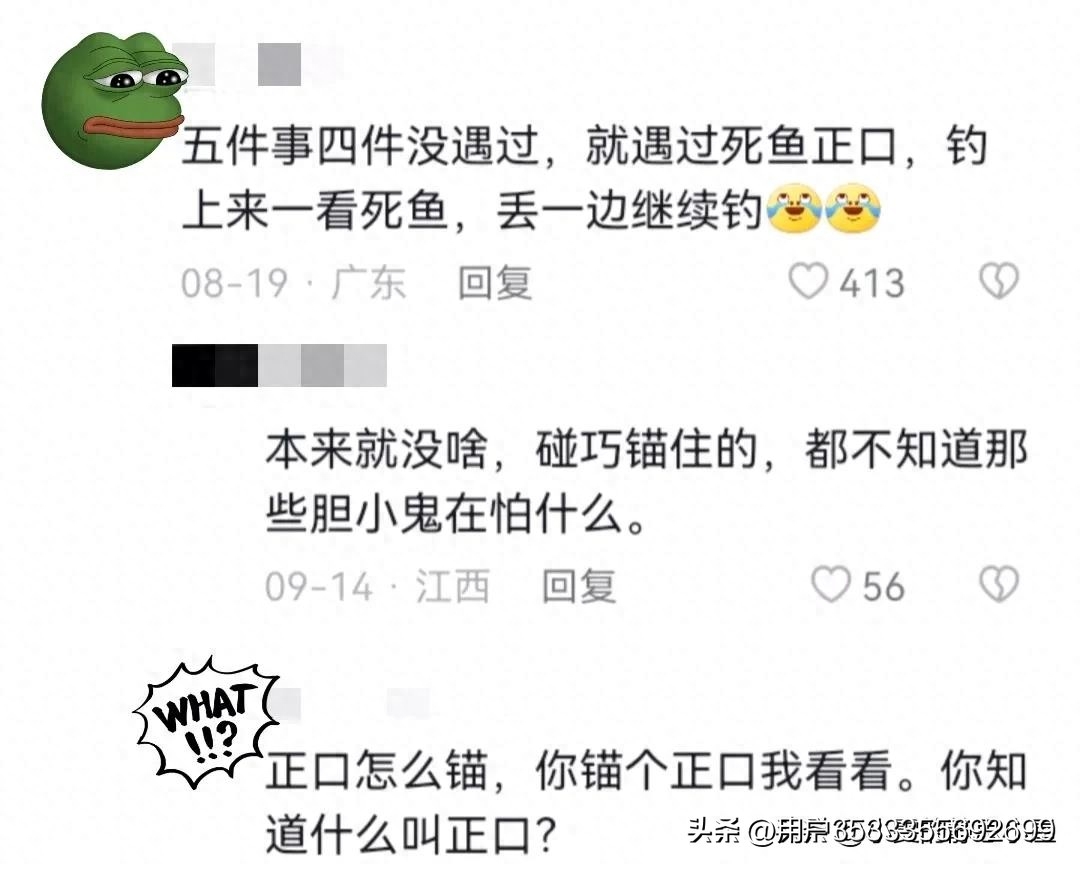The image size is (1080, 869).
Task: Select the 五件事四件没遇过 comment text
Action: 584,178
